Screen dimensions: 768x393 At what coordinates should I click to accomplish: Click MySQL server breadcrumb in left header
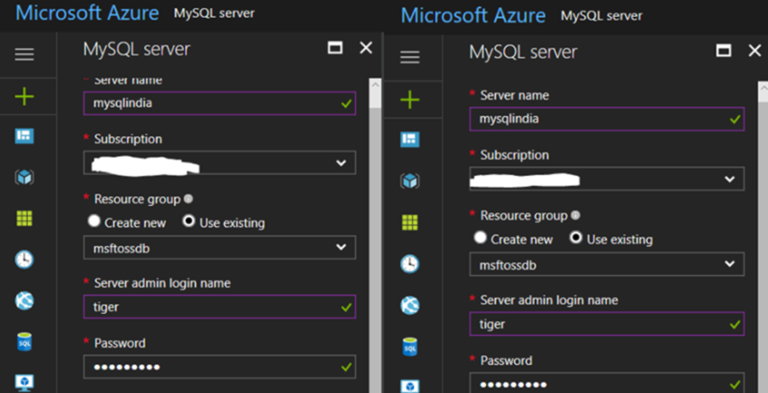tap(214, 13)
